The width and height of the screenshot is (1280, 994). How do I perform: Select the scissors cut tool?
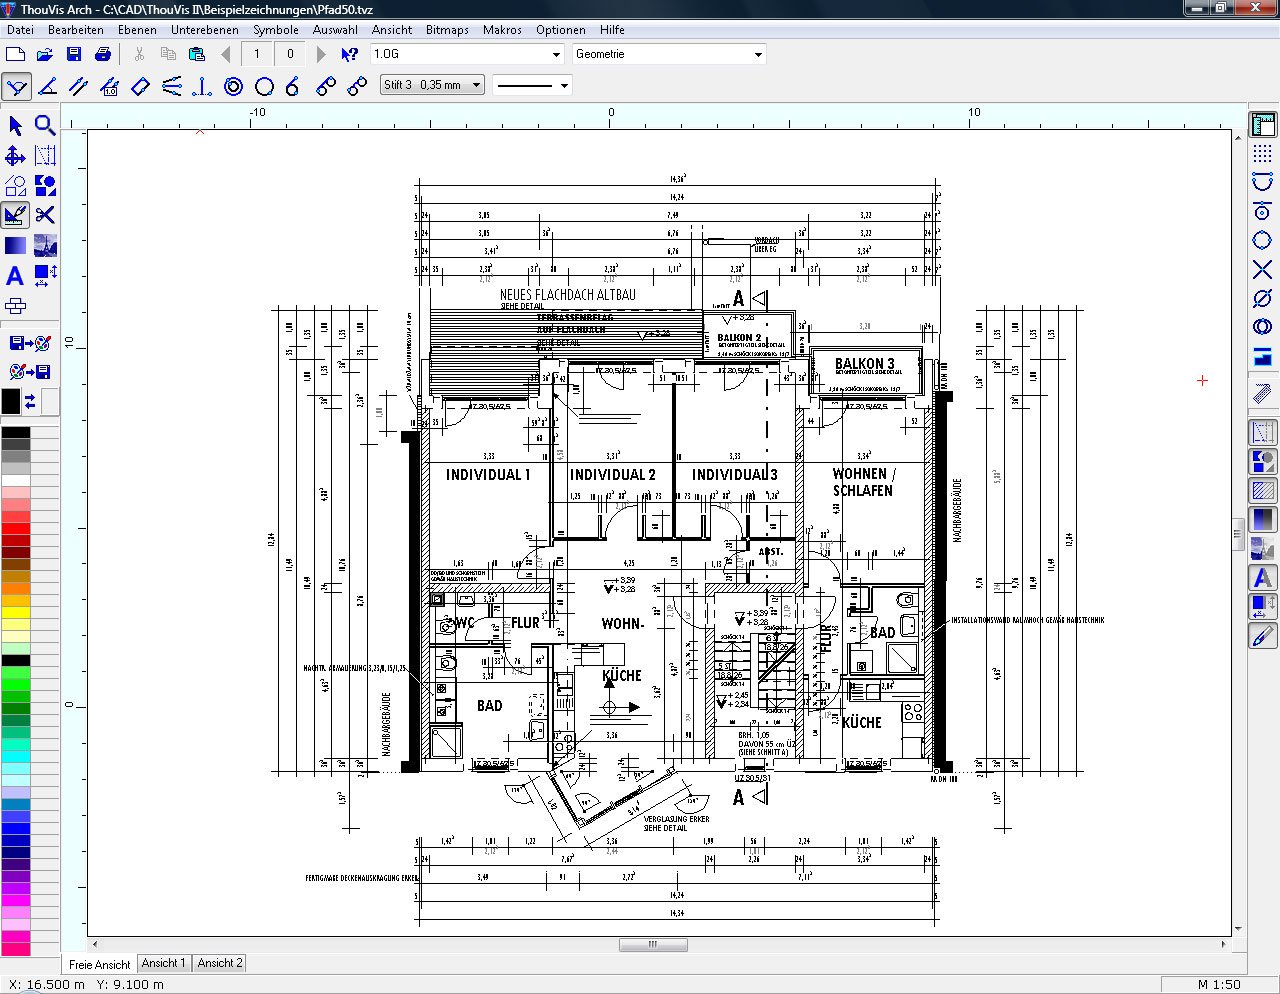pyautogui.click(x=45, y=215)
